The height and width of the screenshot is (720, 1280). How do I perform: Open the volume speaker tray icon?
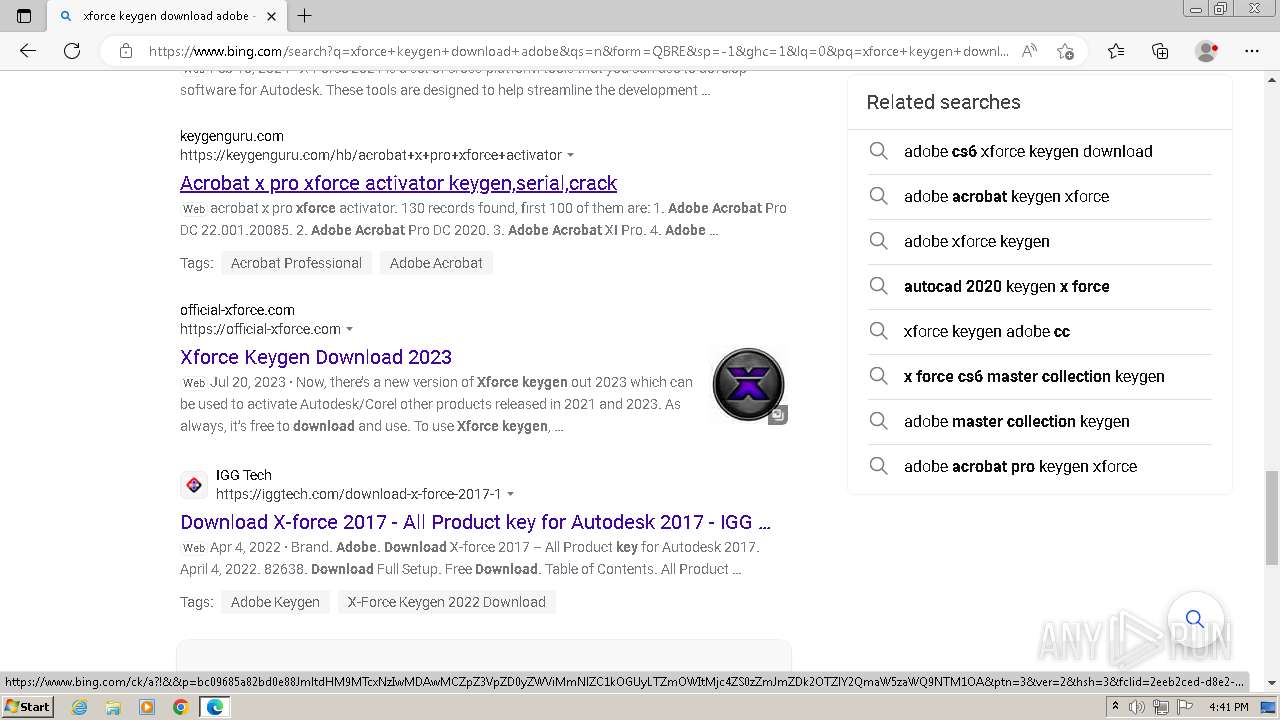point(1137,707)
